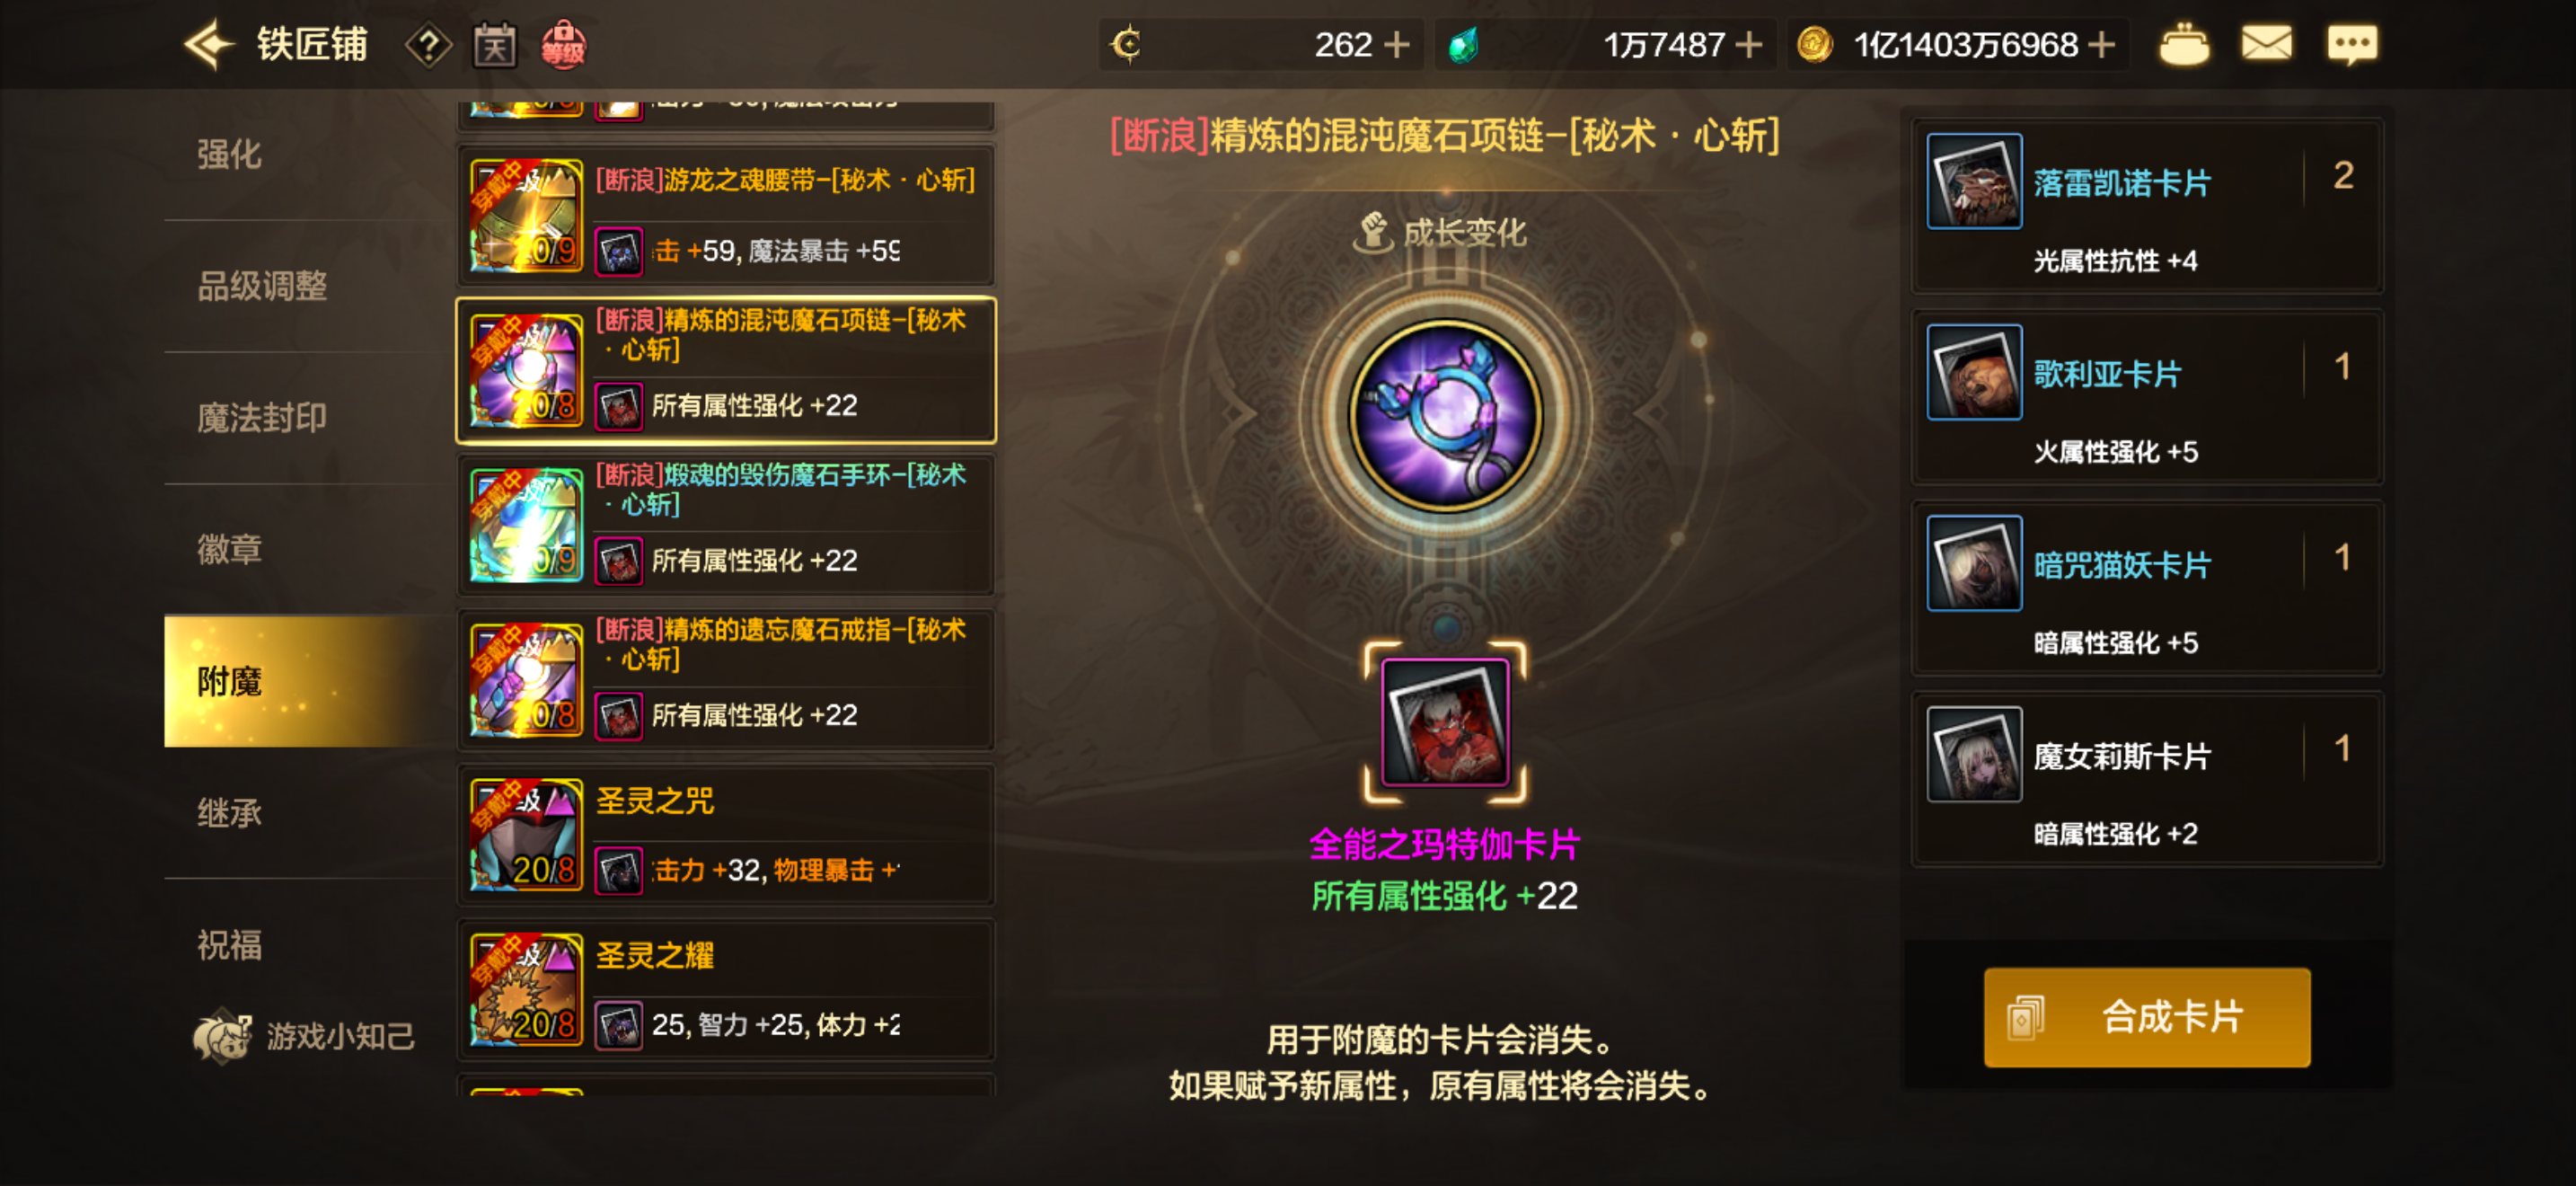Screen dimensions: 2576x1186
Task: Click the 合成卡片 button
Action: pyautogui.click(x=2147, y=1017)
